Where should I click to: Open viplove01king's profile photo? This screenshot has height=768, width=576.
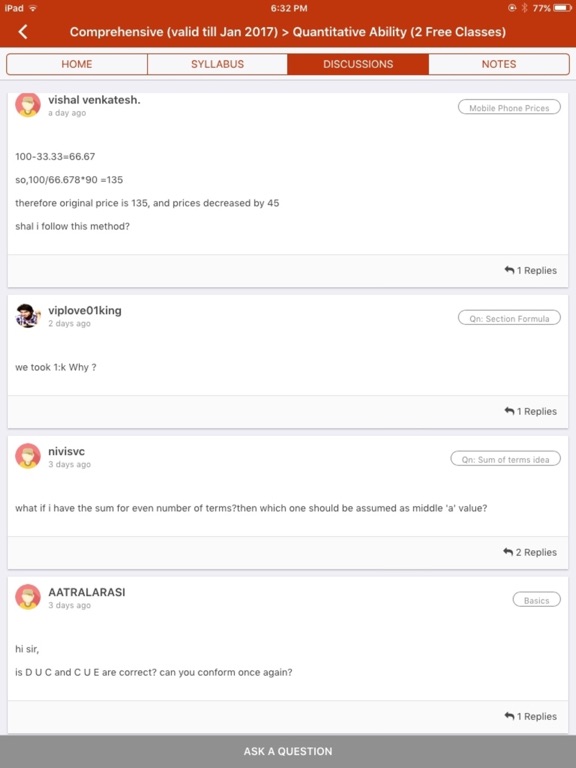click(28, 315)
